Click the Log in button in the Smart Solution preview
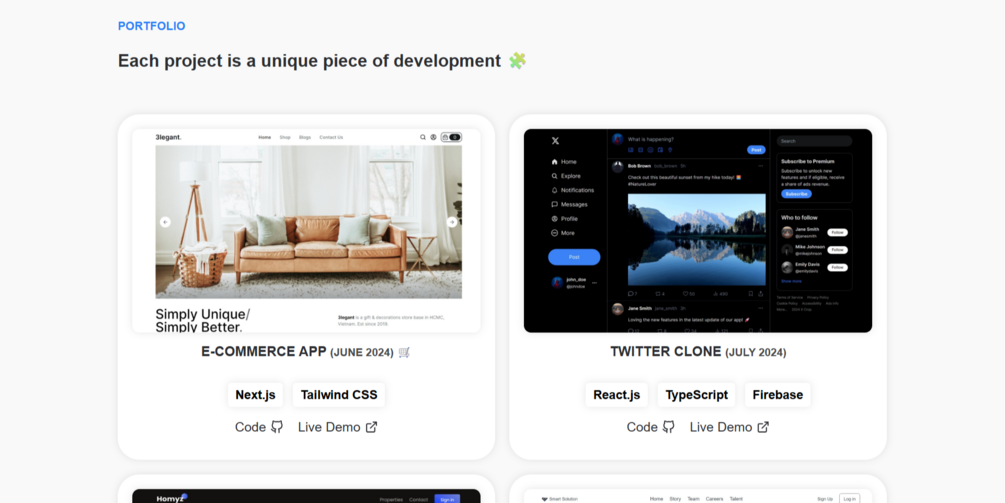 [849, 499]
